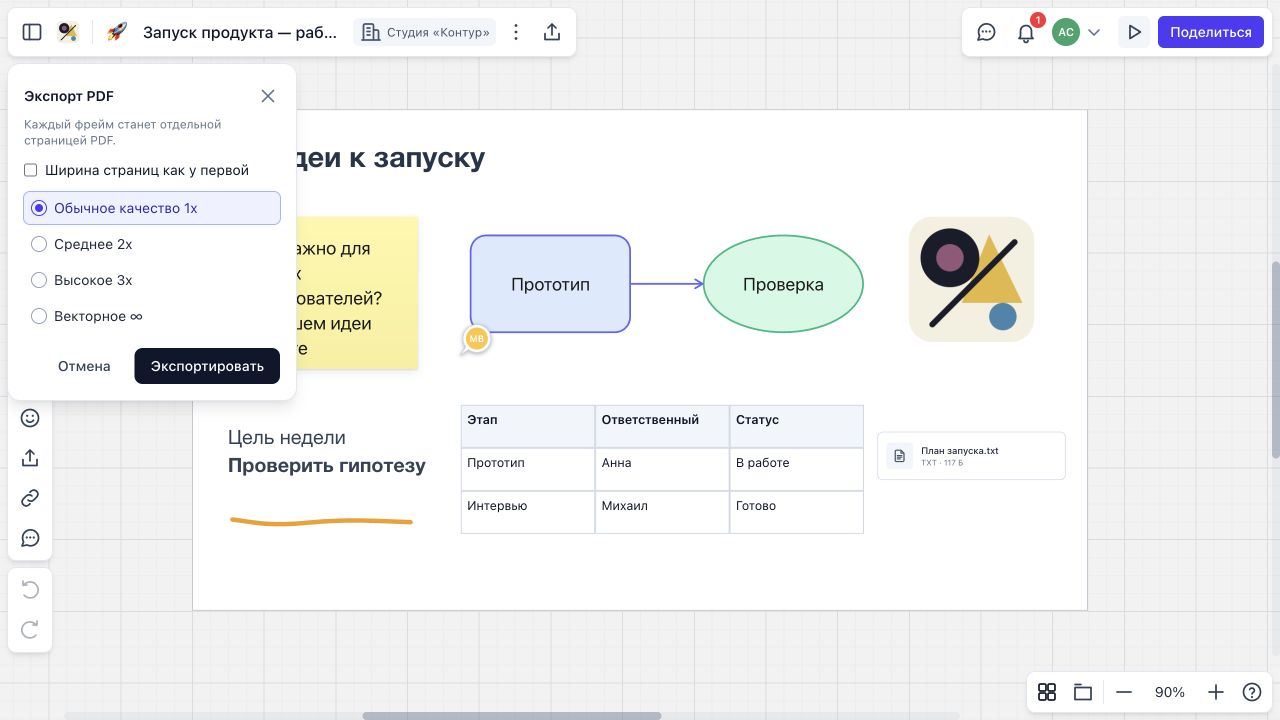1280x720 pixels.
Task: Start presentation with the play icon
Action: [x=1134, y=32]
